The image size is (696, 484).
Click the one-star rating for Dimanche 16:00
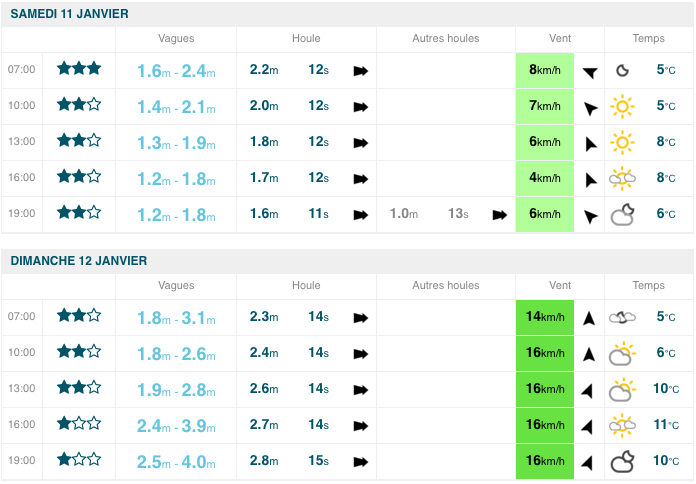tap(79, 424)
